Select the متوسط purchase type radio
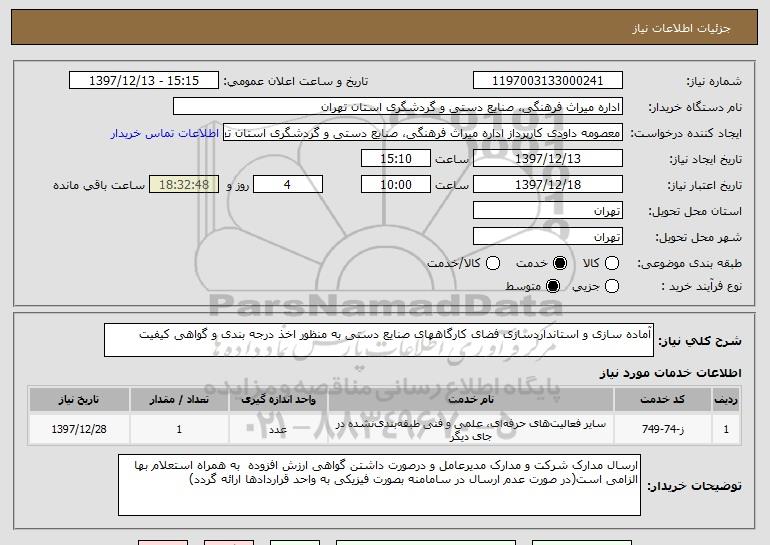The height and width of the screenshot is (545, 770). coord(552,286)
